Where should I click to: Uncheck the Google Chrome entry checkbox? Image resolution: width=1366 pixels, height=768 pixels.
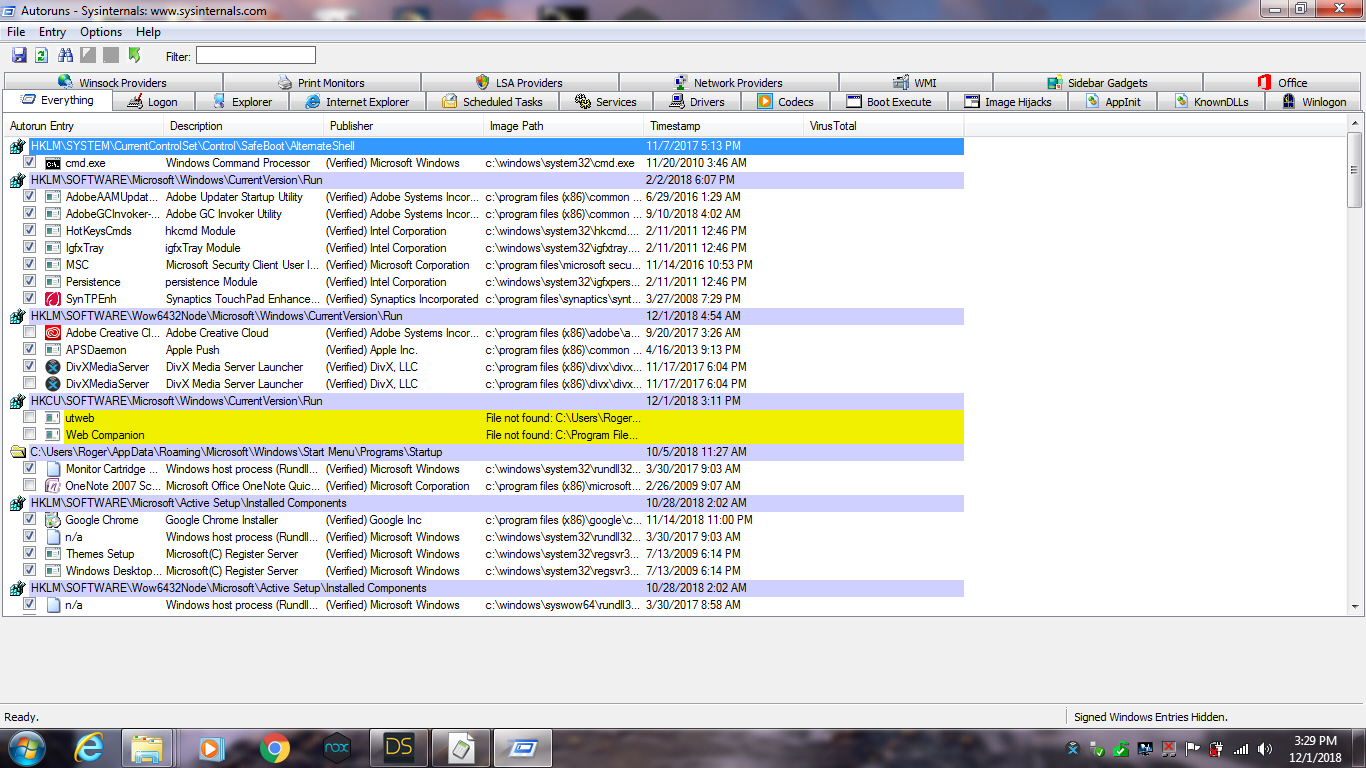pos(30,520)
